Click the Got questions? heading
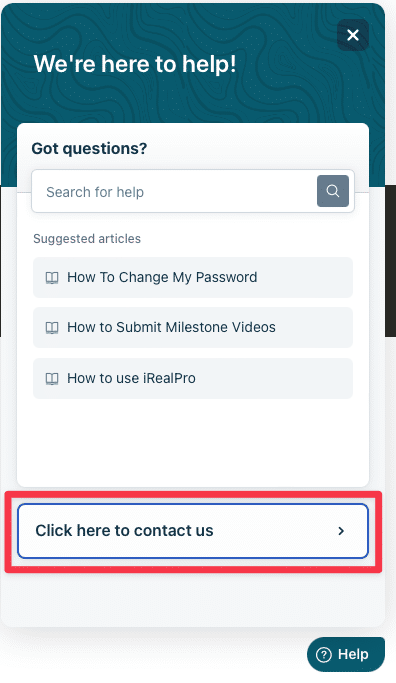Viewport: 396px width, 683px height. 89,149
